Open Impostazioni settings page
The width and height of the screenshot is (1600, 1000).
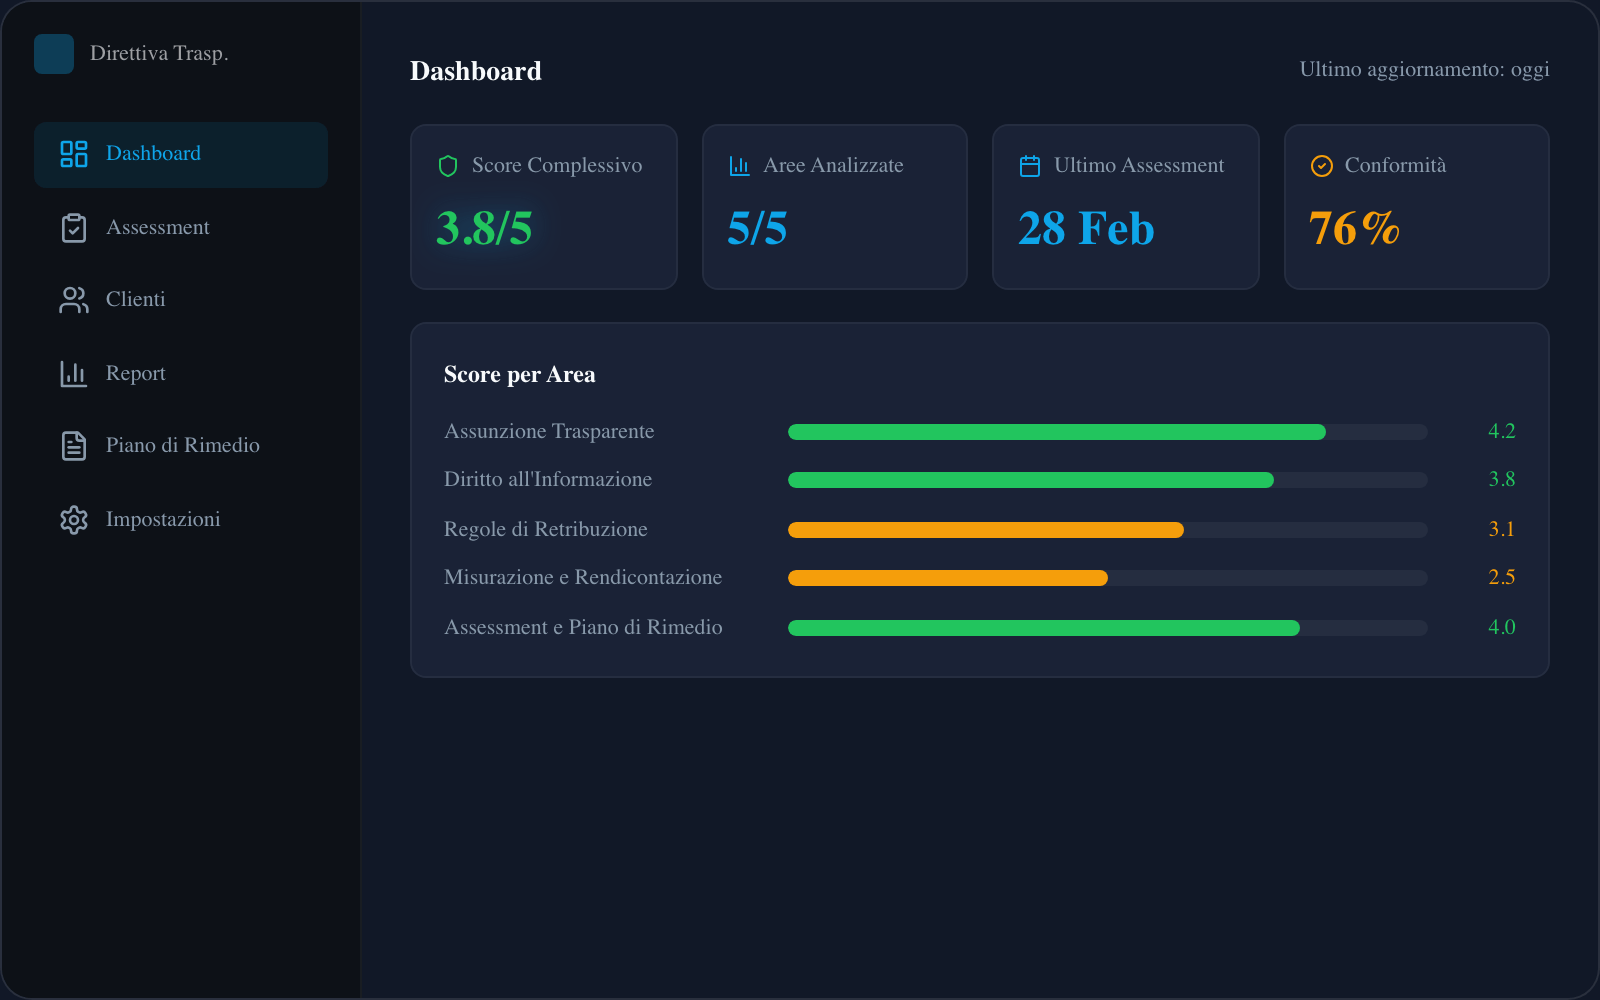(163, 520)
